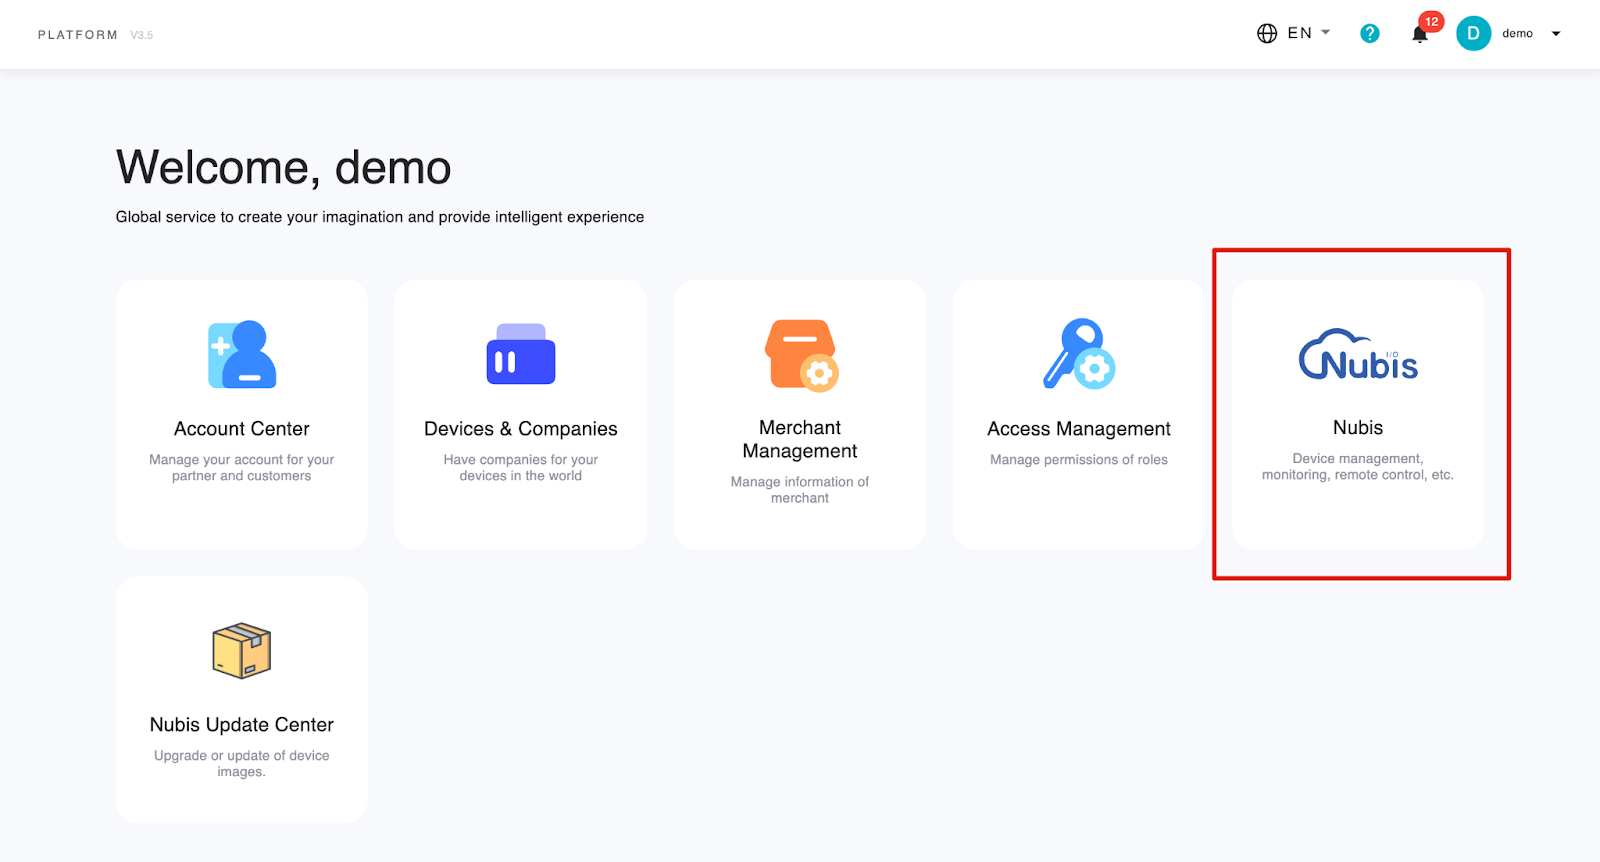The image size is (1600, 862).
Task: Click the Nubis Update Center box icon
Action: coord(242,651)
